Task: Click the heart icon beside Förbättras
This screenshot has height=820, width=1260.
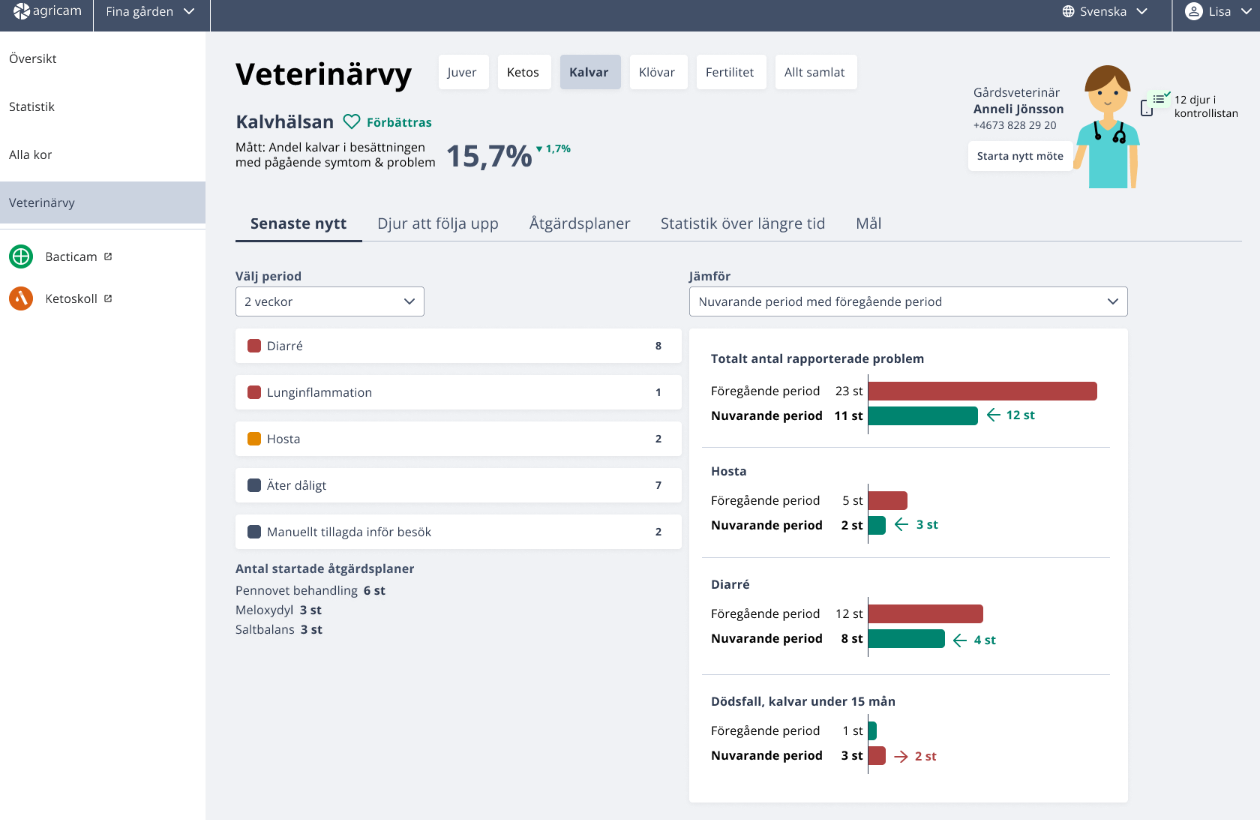Action: click(x=351, y=122)
